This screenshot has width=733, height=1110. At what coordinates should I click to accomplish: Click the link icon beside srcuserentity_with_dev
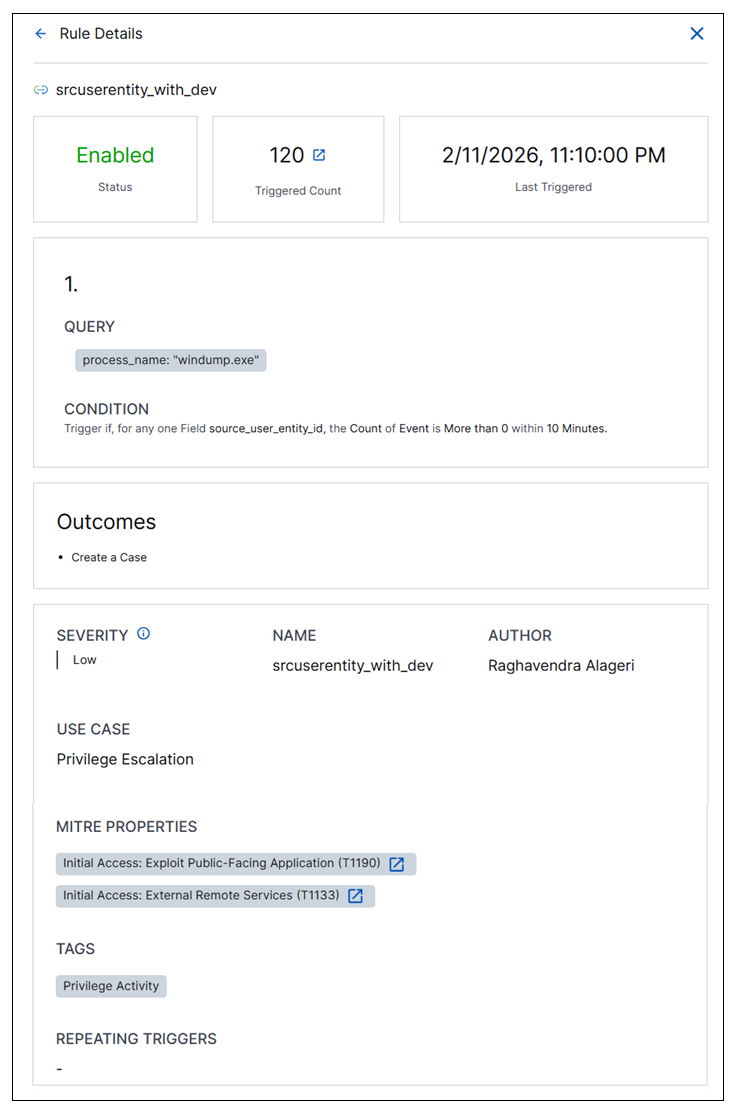(x=41, y=90)
